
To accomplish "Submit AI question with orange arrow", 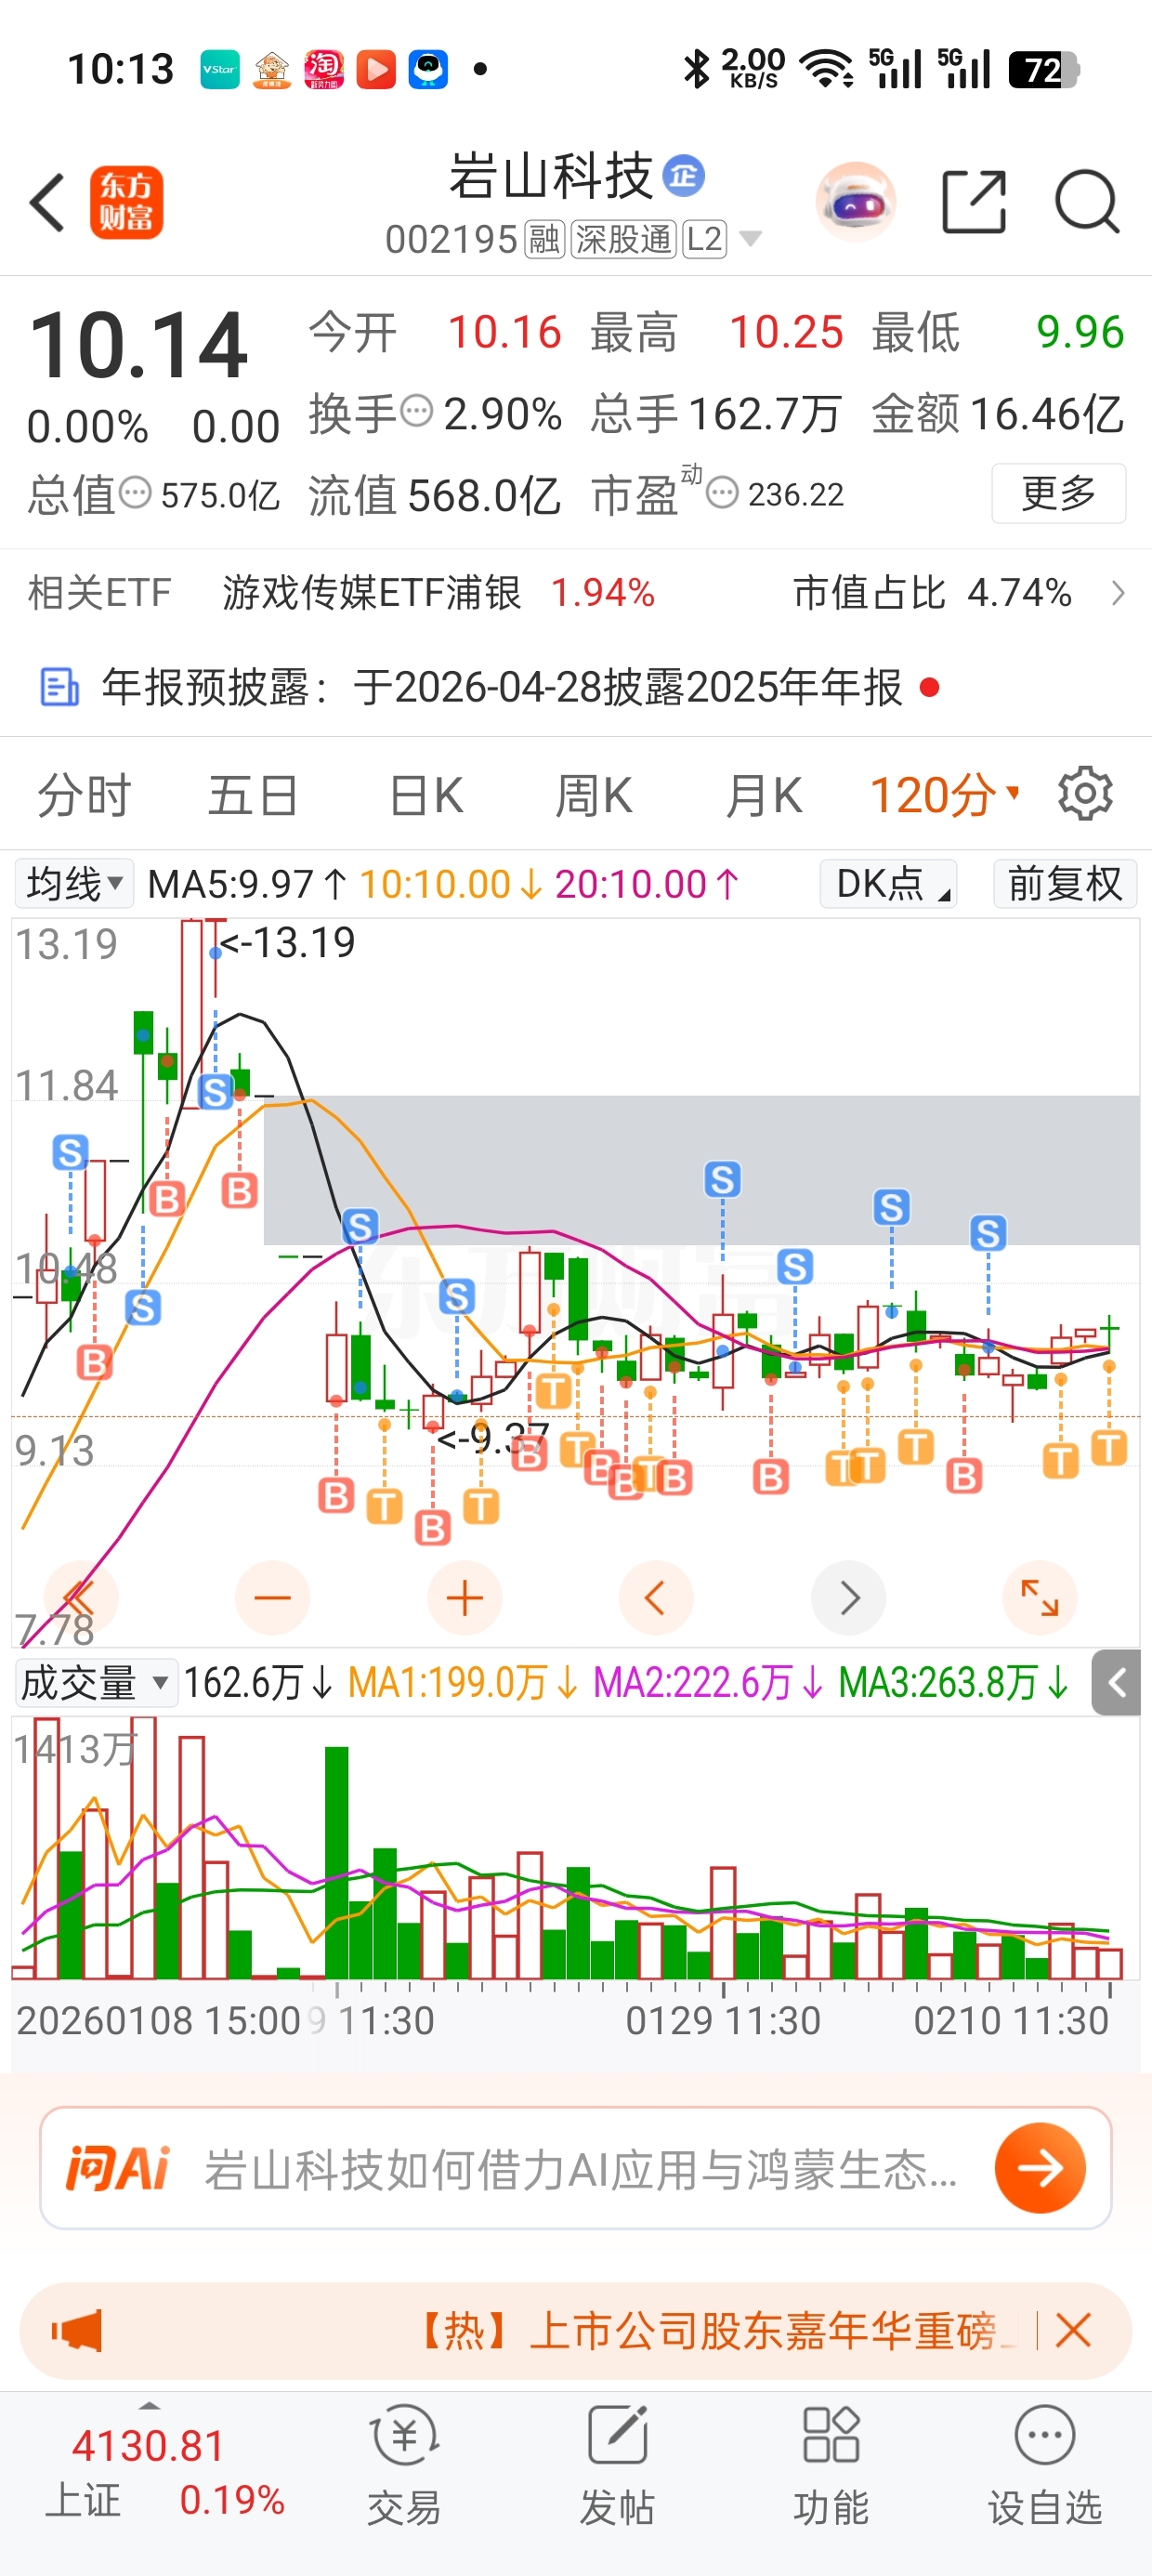I will tap(1040, 2168).
